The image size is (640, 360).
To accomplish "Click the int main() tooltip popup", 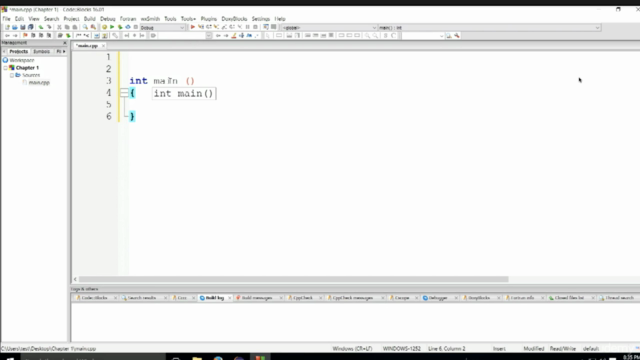I will click(184, 93).
